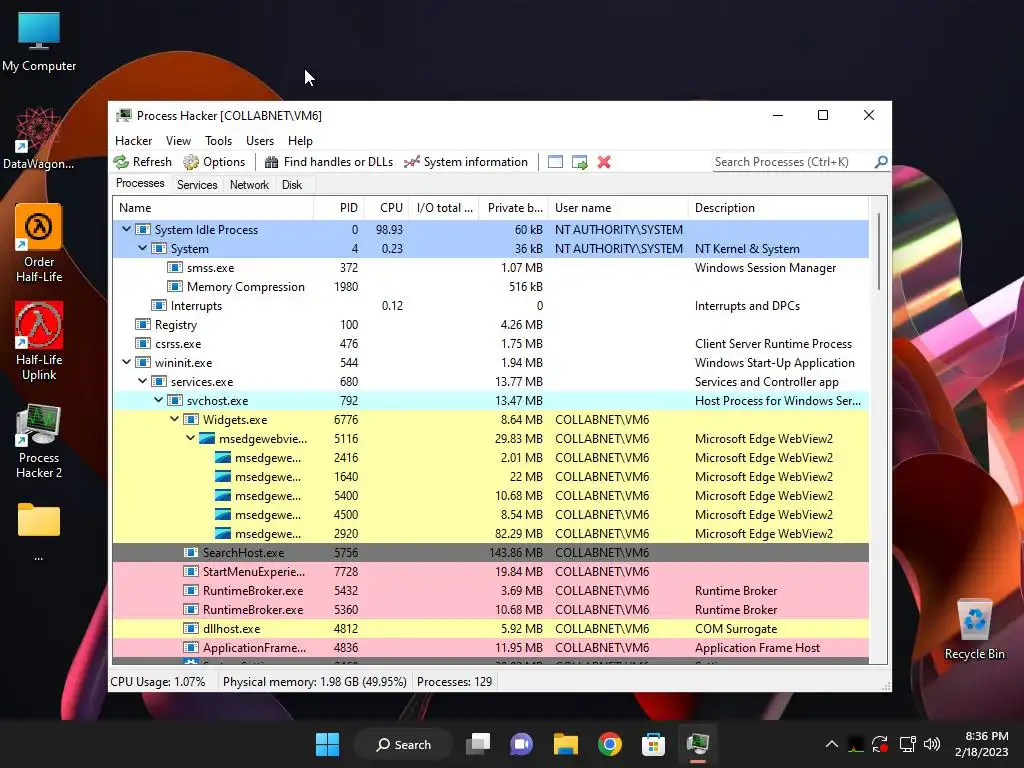Show hidden system tray icons

pos(831,744)
